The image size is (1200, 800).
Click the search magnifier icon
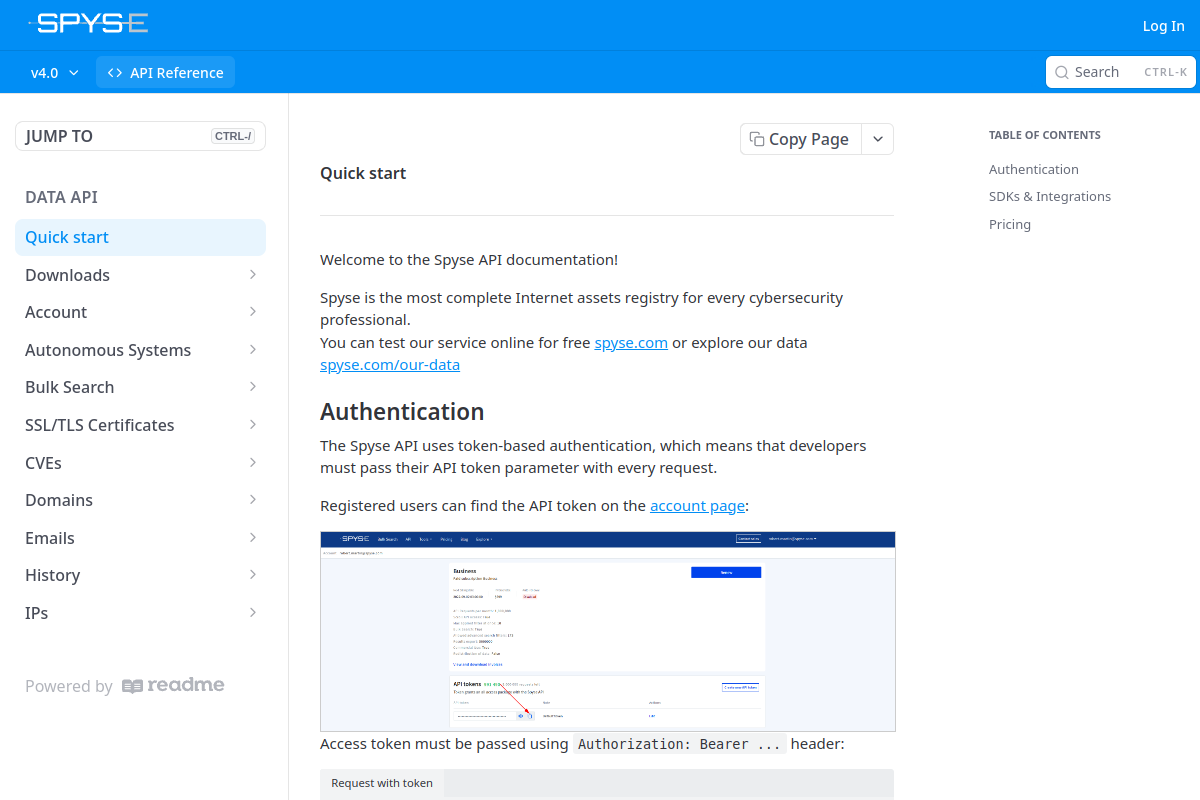click(1062, 72)
